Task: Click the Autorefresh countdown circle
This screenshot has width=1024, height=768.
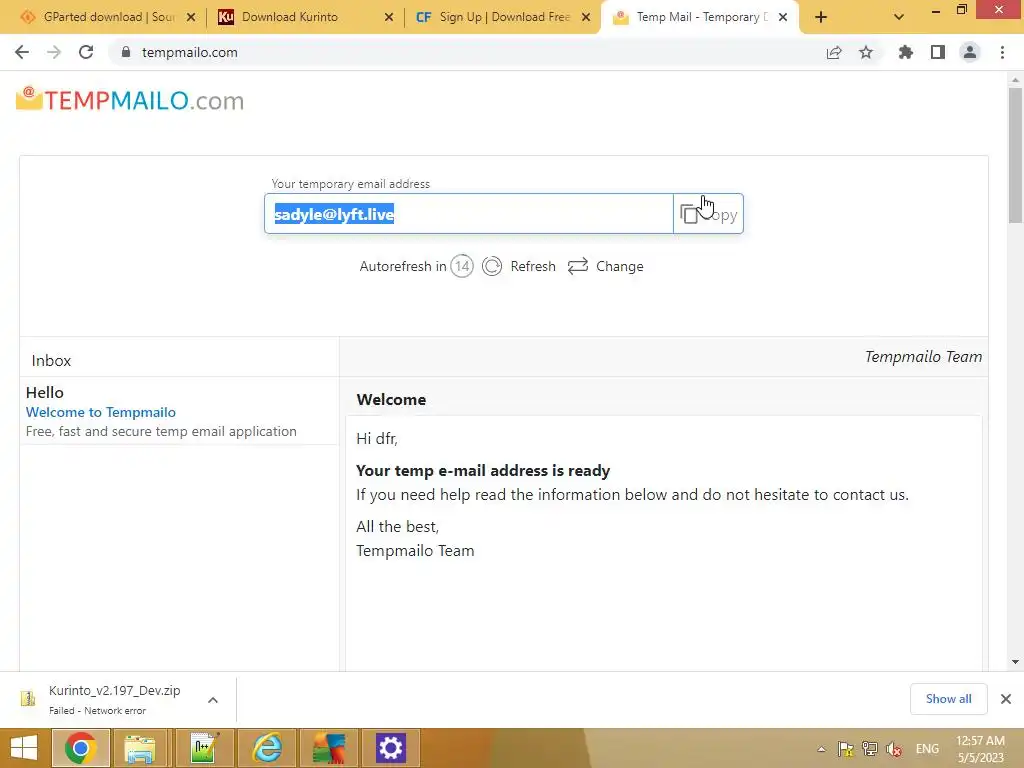Action: click(462, 266)
